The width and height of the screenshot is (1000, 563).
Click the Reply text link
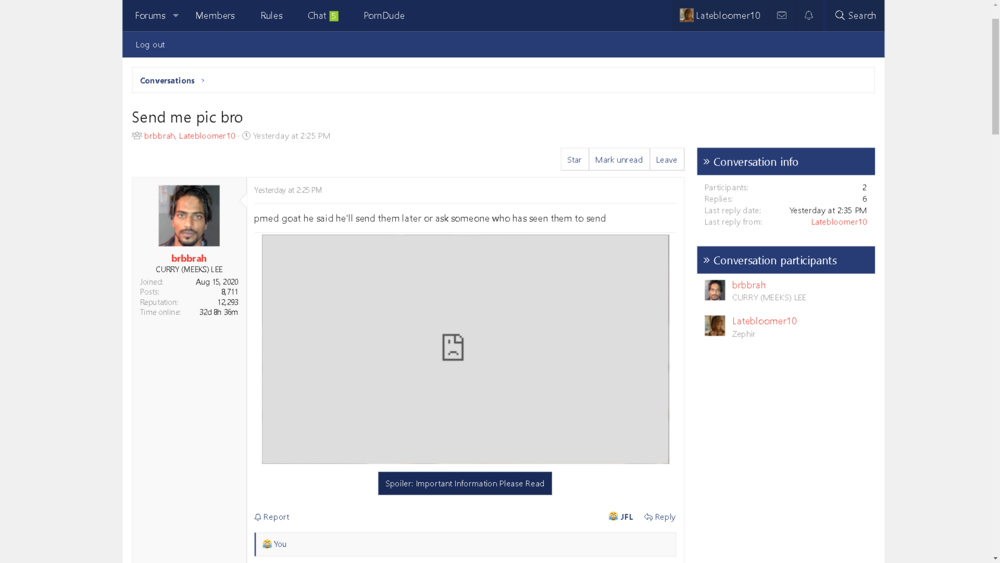pyautogui.click(x=665, y=517)
